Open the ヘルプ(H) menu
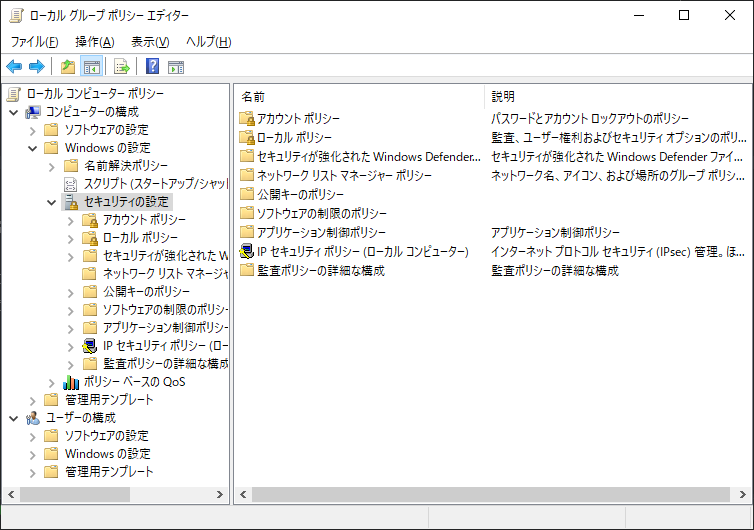This screenshot has width=754, height=530. 209,42
